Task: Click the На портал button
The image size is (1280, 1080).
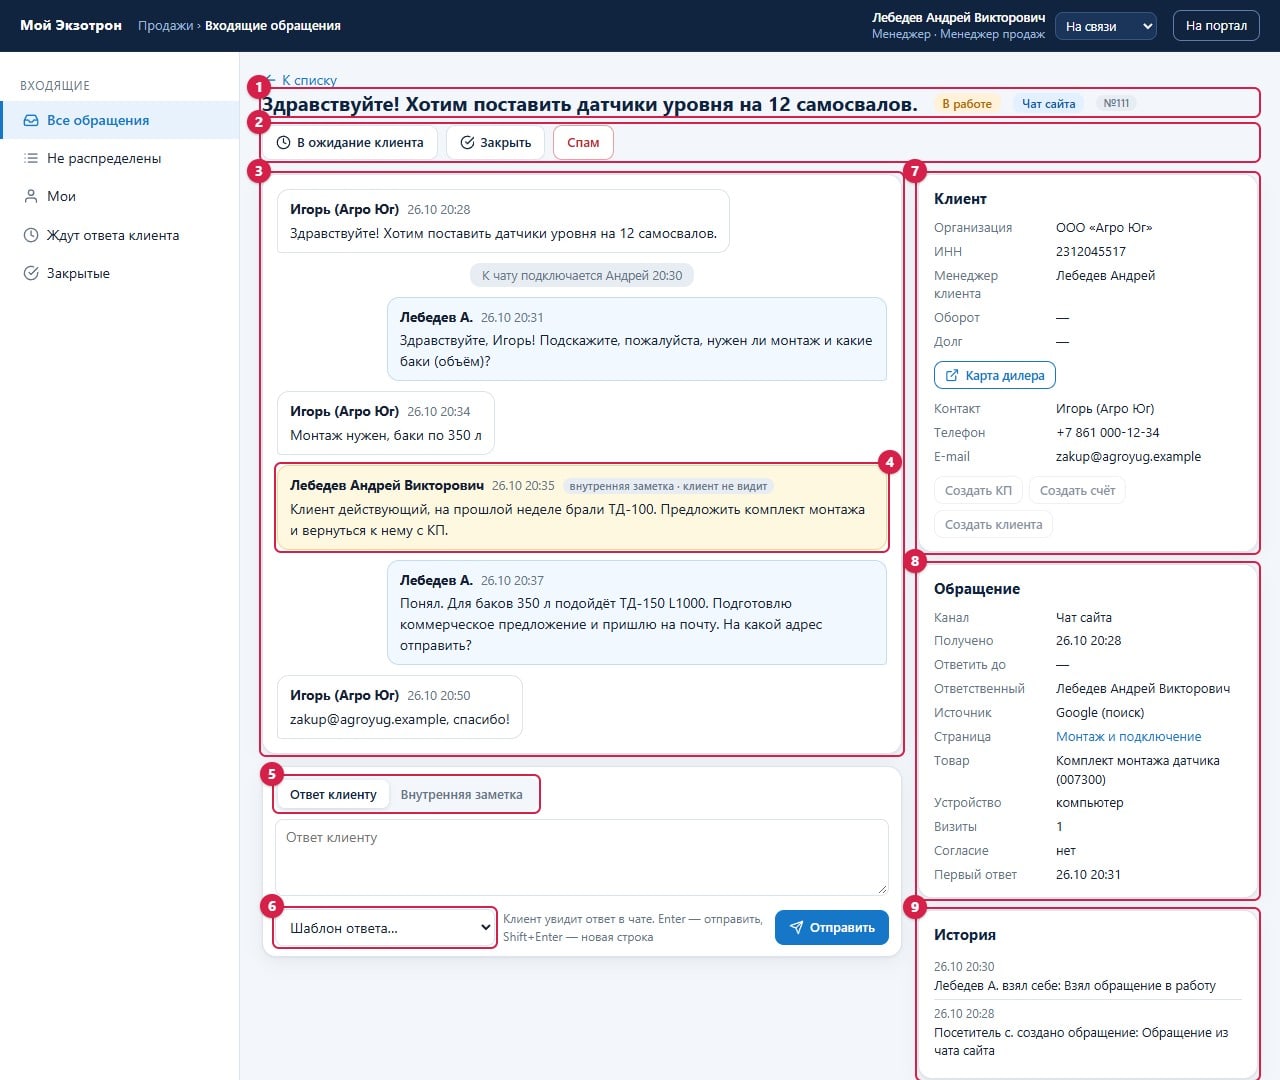Action: (x=1216, y=26)
